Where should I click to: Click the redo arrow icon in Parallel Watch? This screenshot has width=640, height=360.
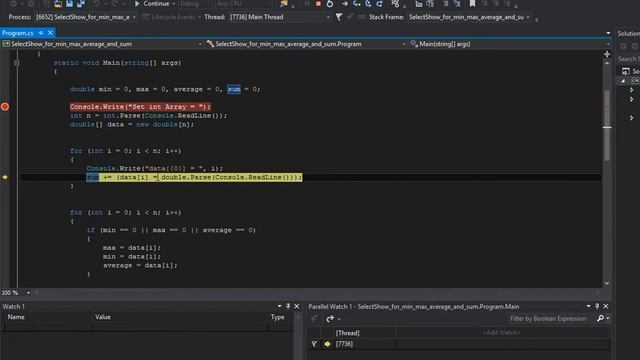(330, 318)
